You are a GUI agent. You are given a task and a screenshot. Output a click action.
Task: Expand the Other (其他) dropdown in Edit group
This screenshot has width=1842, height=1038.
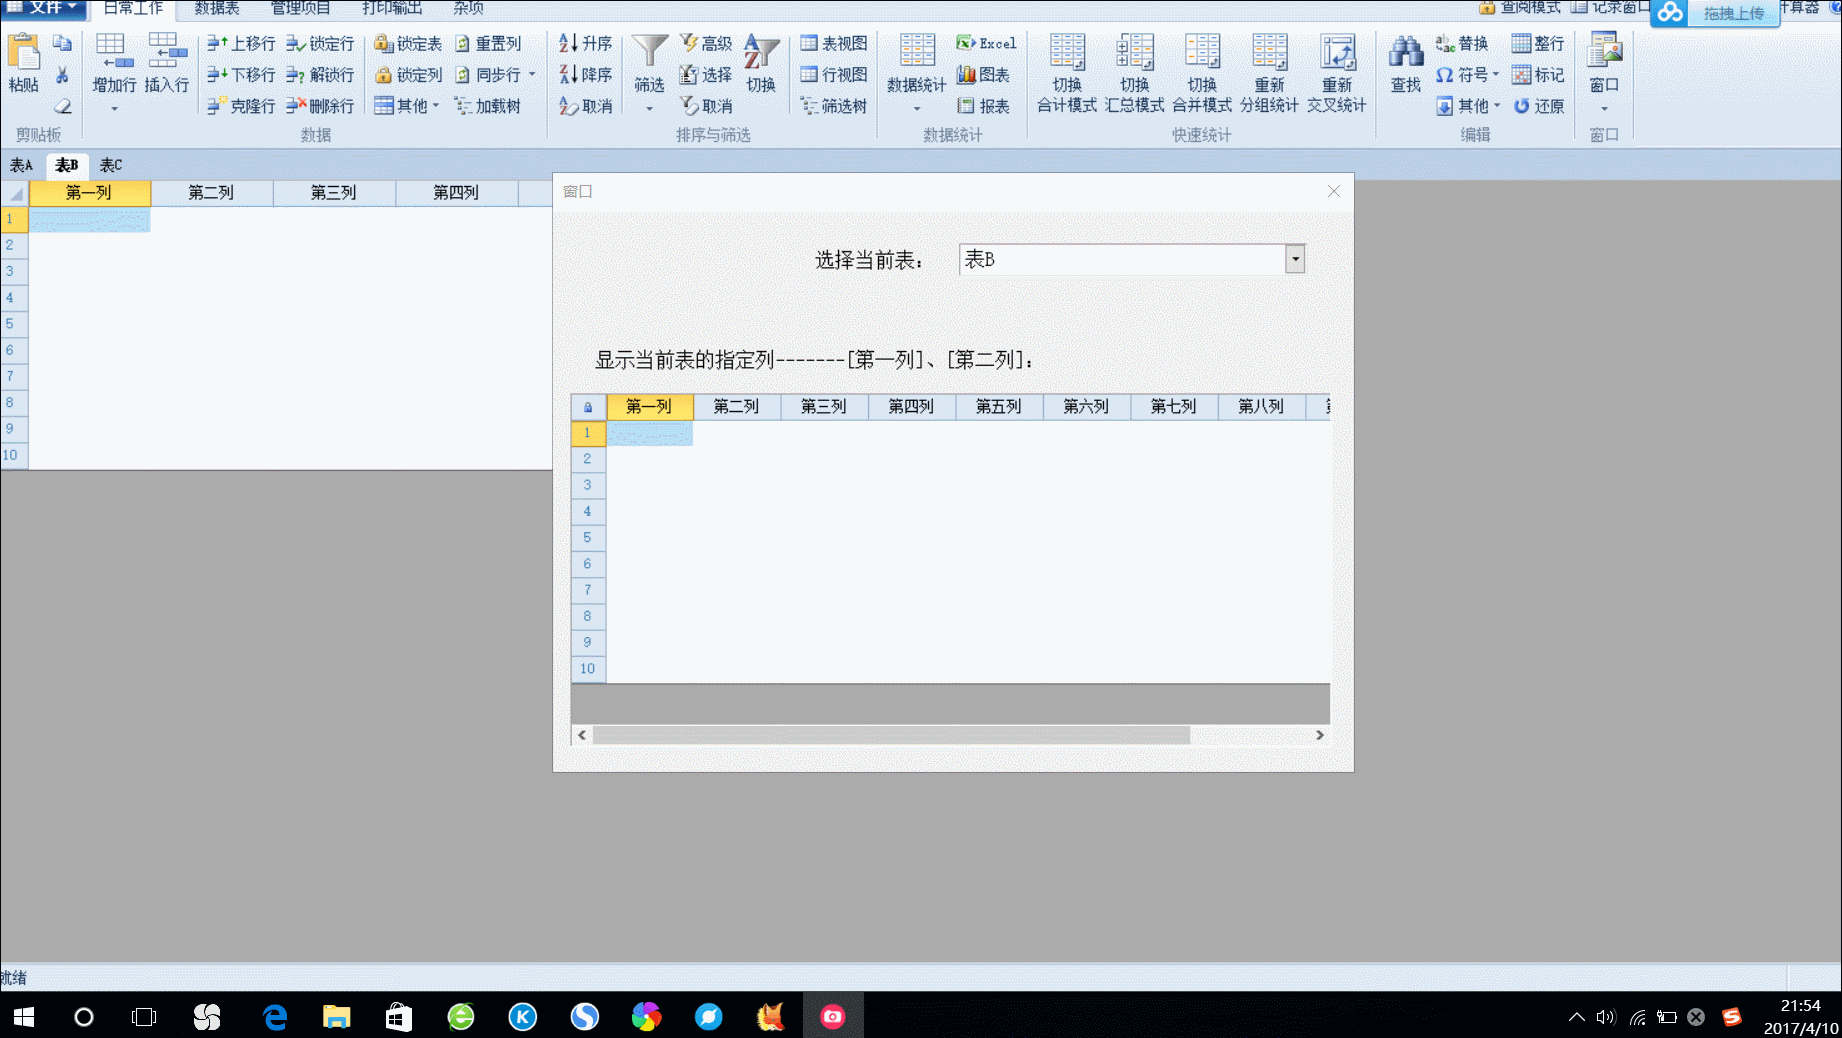[1497, 105]
